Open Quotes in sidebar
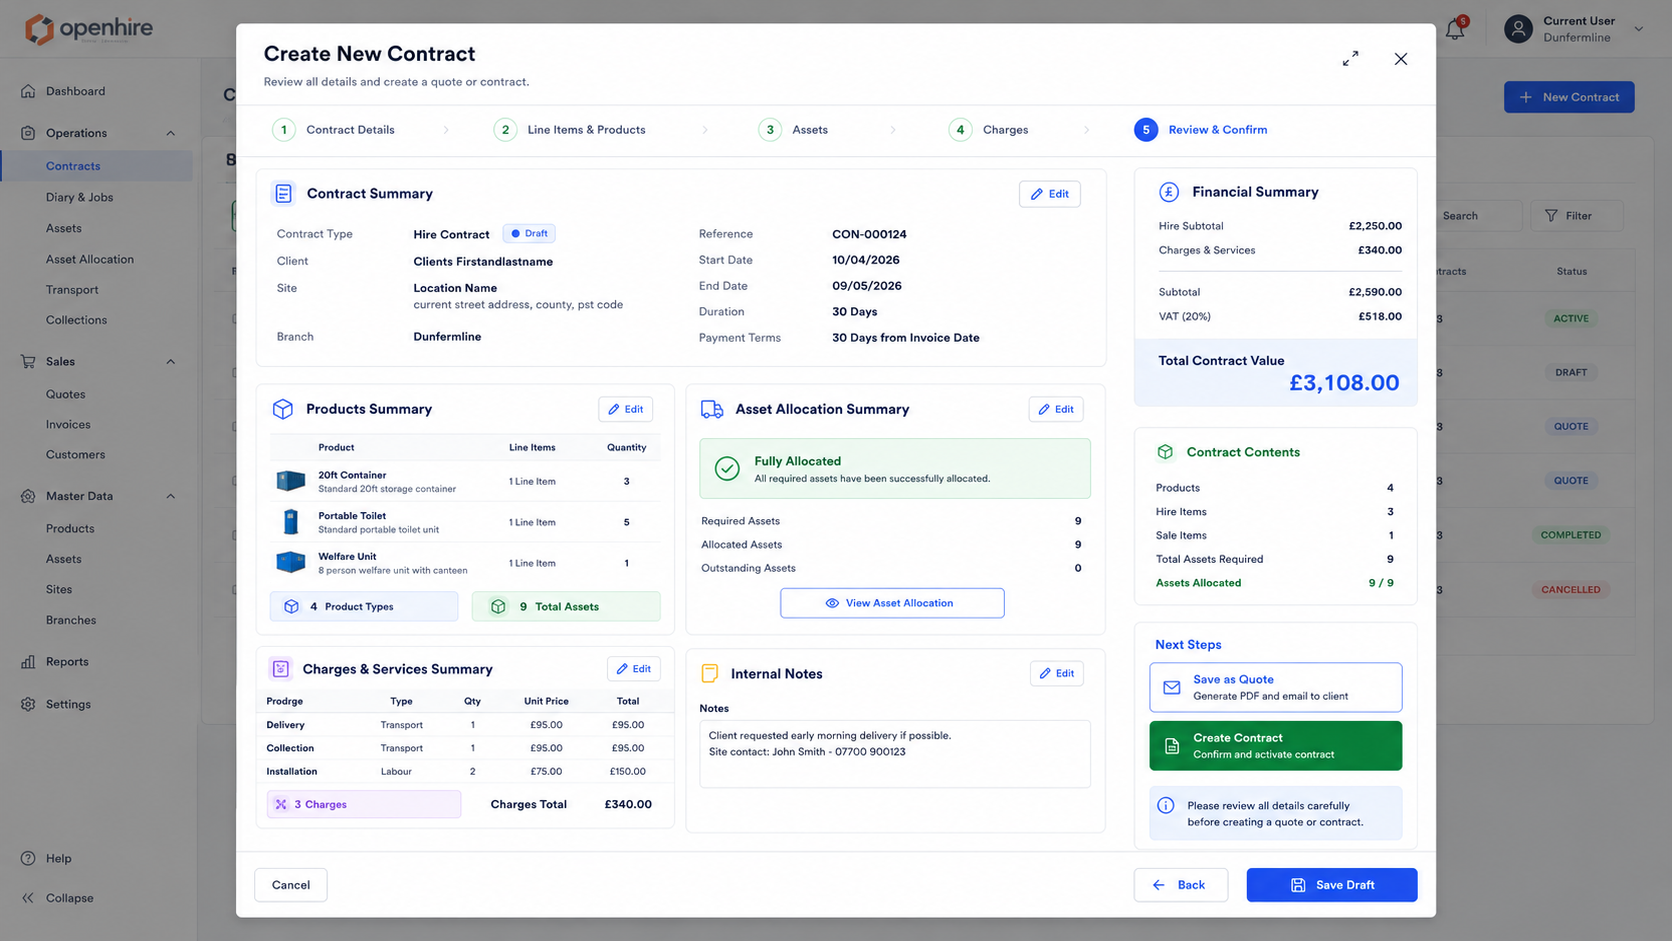The width and height of the screenshot is (1672, 941). click(x=65, y=394)
